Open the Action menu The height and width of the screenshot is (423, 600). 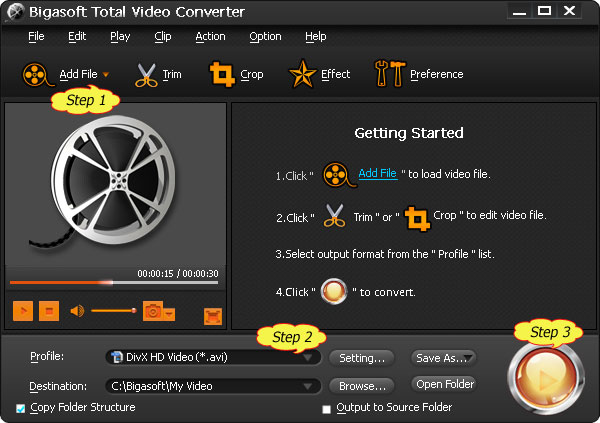pyautogui.click(x=210, y=36)
